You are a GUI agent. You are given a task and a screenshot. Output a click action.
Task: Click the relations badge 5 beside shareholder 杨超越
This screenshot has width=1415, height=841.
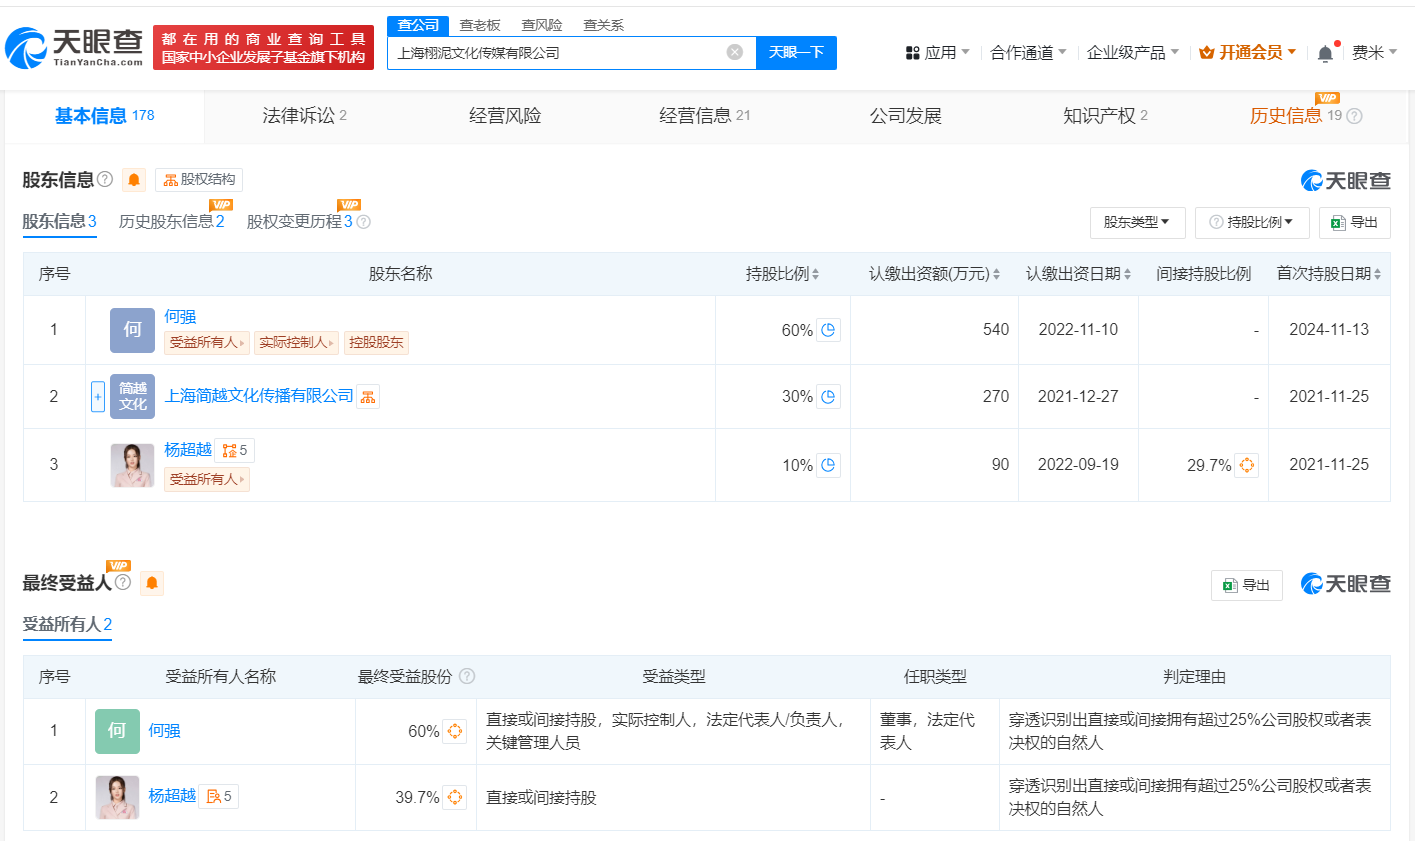coord(235,451)
